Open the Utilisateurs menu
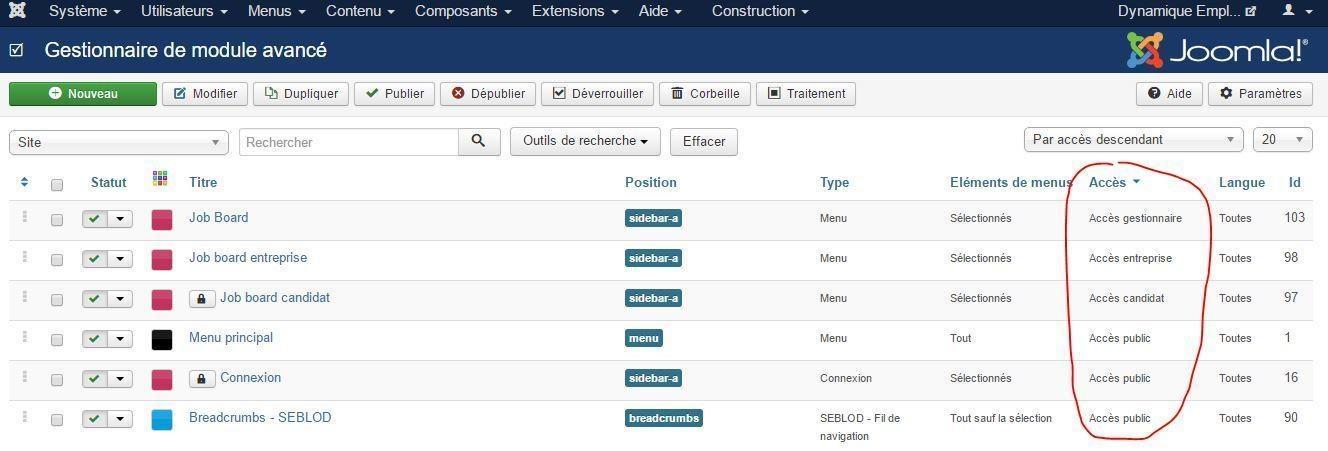Image resolution: width=1328 pixels, height=451 pixels. (x=184, y=11)
